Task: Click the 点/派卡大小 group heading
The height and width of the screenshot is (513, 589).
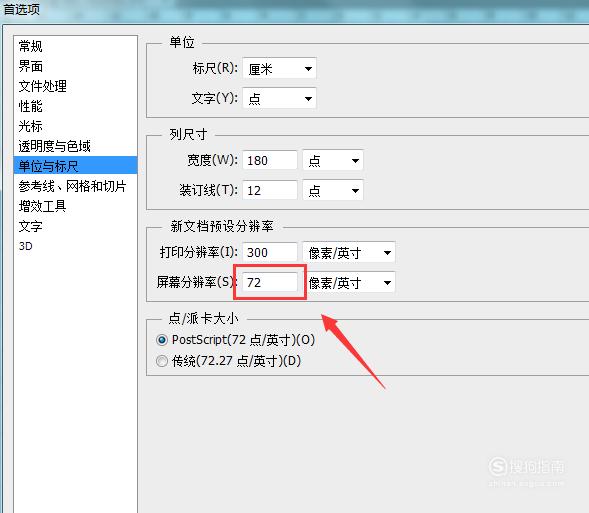Action: (203, 318)
